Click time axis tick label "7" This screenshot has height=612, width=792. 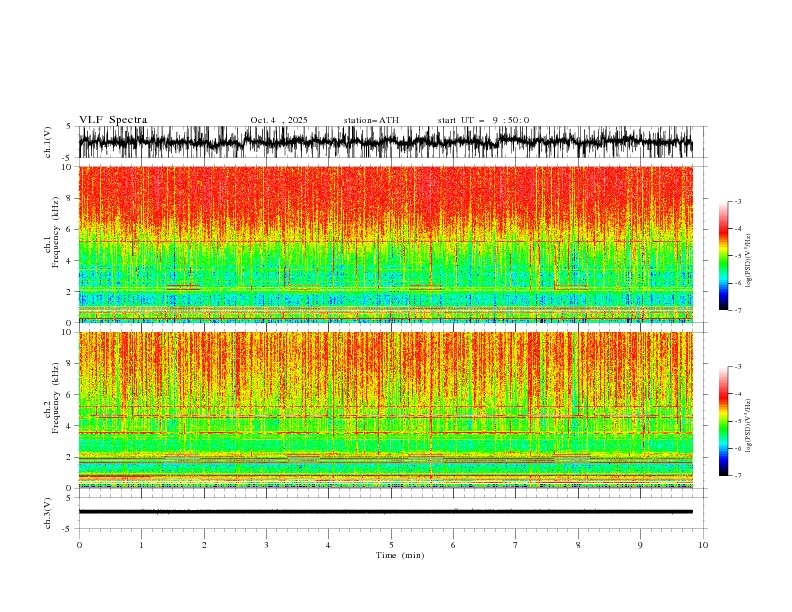click(x=516, y=545)
